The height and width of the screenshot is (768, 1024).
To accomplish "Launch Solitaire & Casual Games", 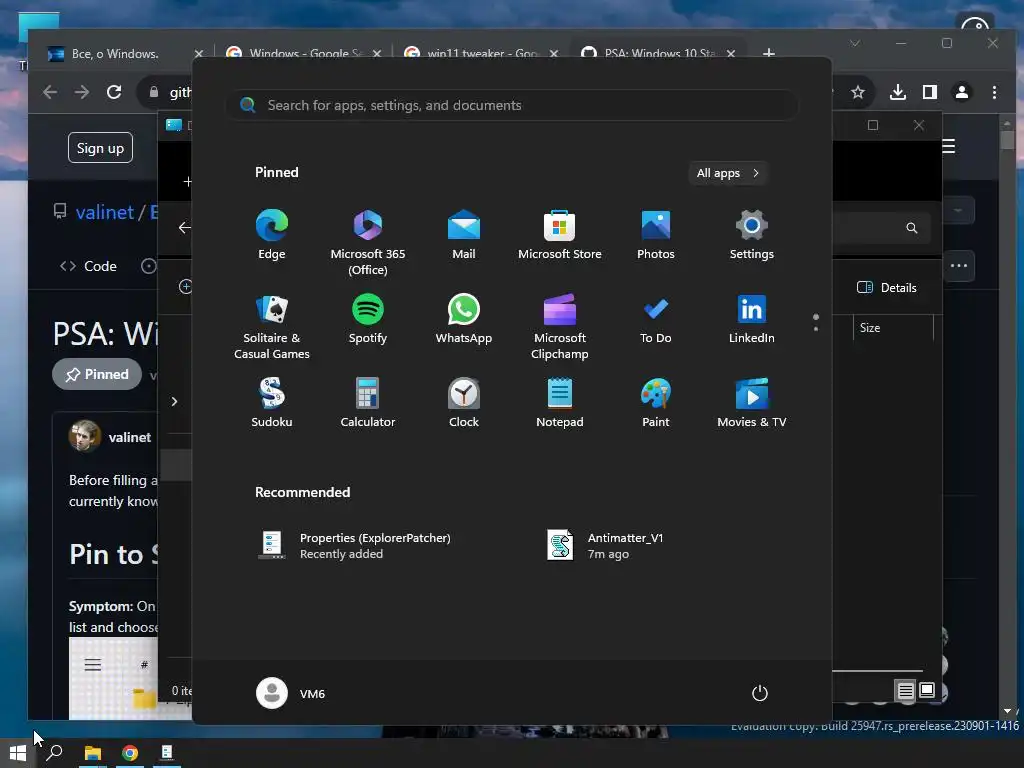I will point(272,327).
